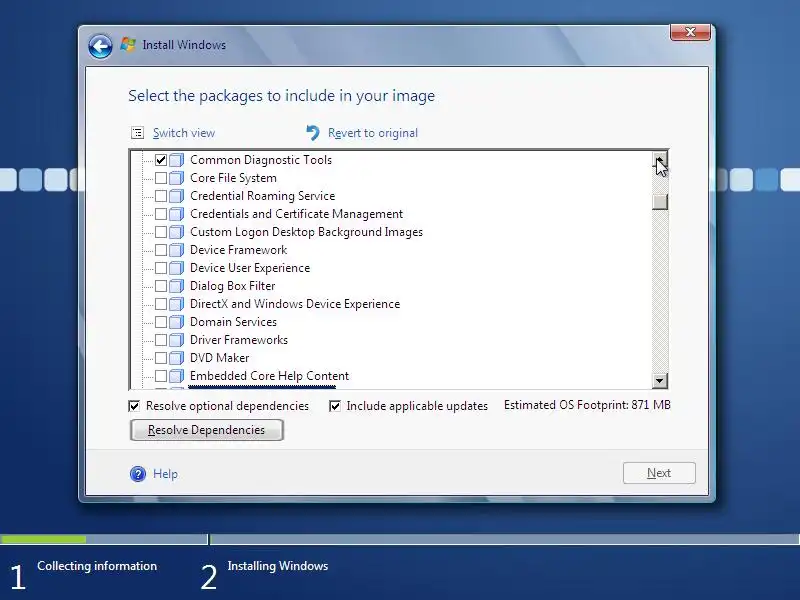Toggle Include applicable updates checkbox
The height and width of the screenshot is (600, 800).
335,406
